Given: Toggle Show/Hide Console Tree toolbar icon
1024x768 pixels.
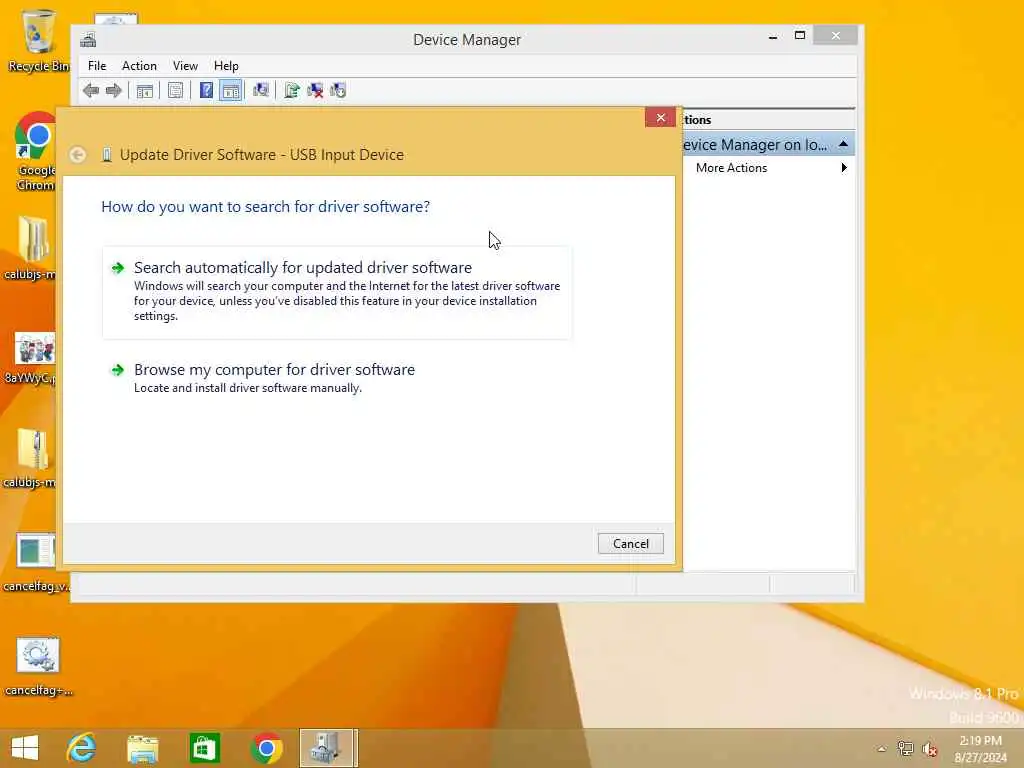Looking at the screenshot, I should click(145, 90).
